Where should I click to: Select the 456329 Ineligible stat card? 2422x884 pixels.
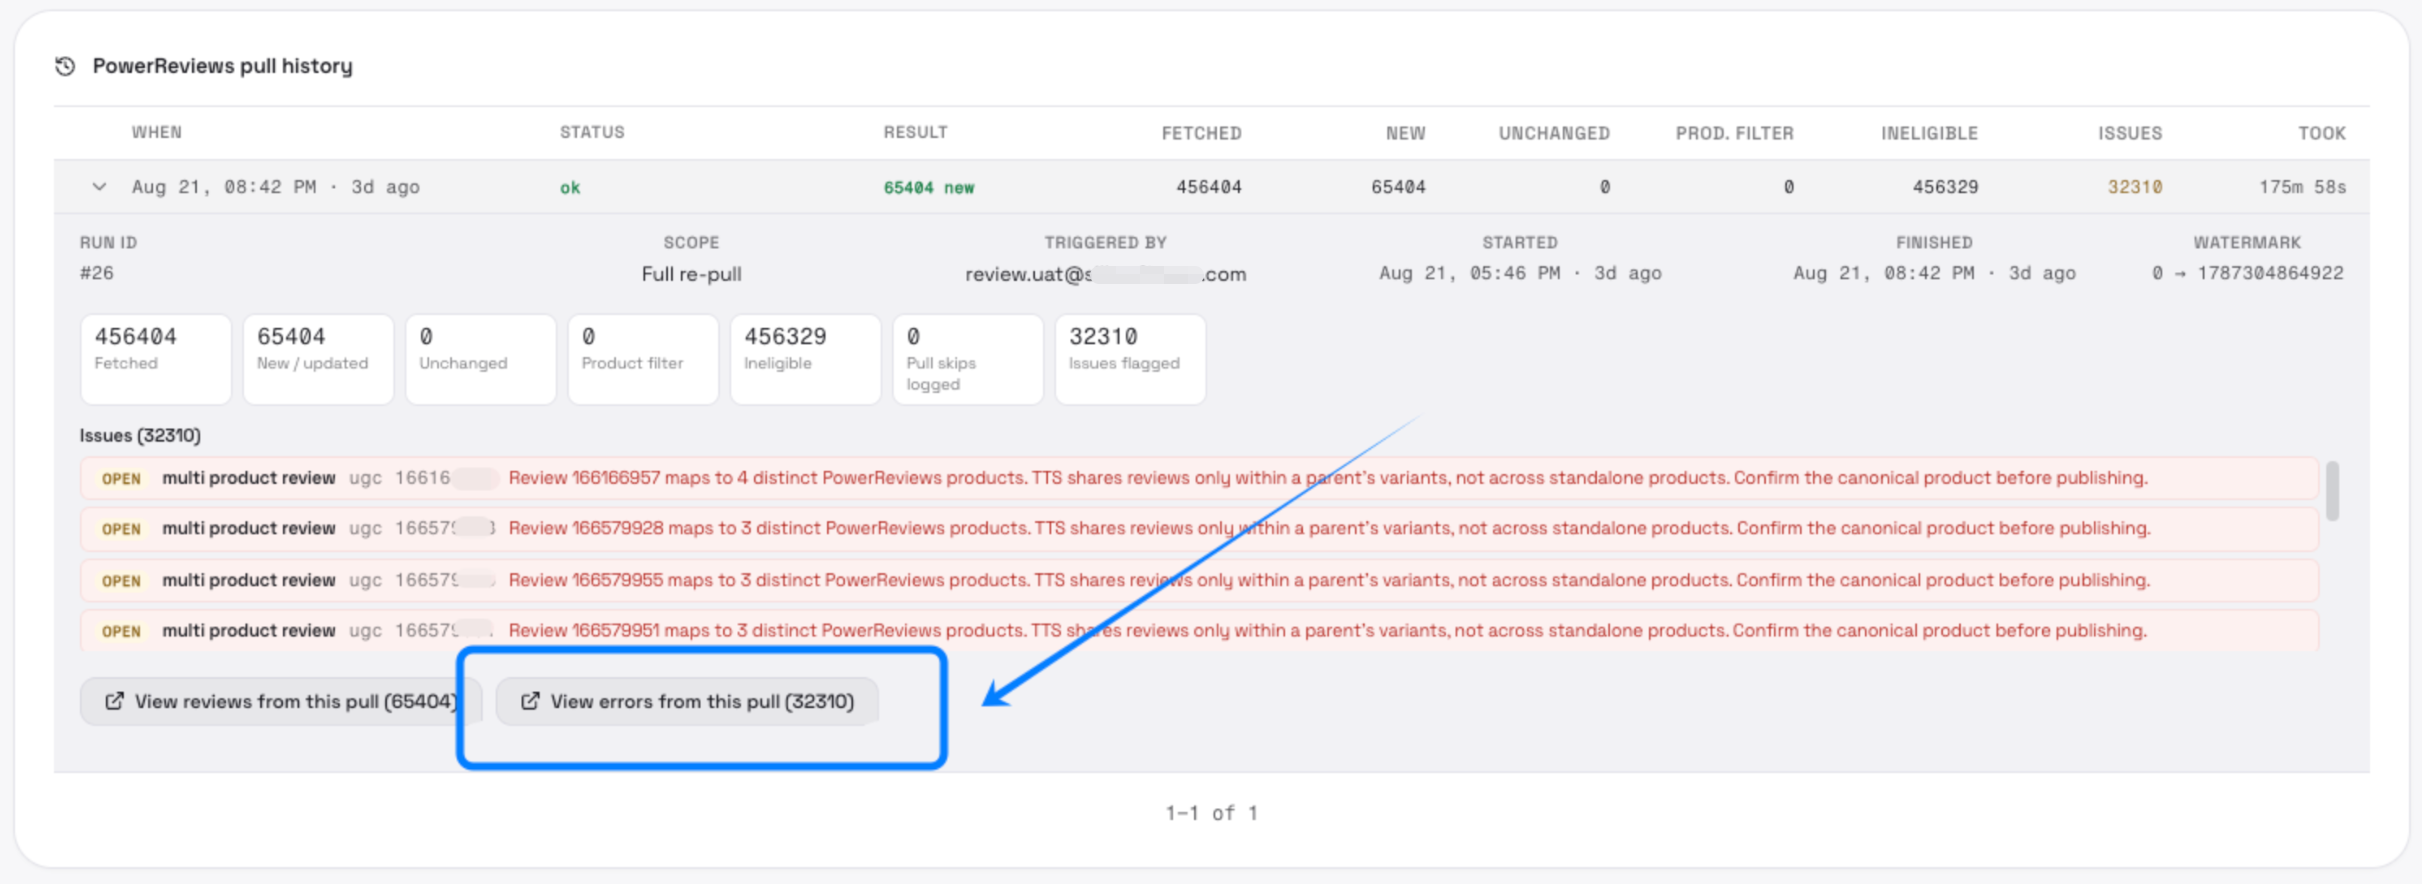805,359
